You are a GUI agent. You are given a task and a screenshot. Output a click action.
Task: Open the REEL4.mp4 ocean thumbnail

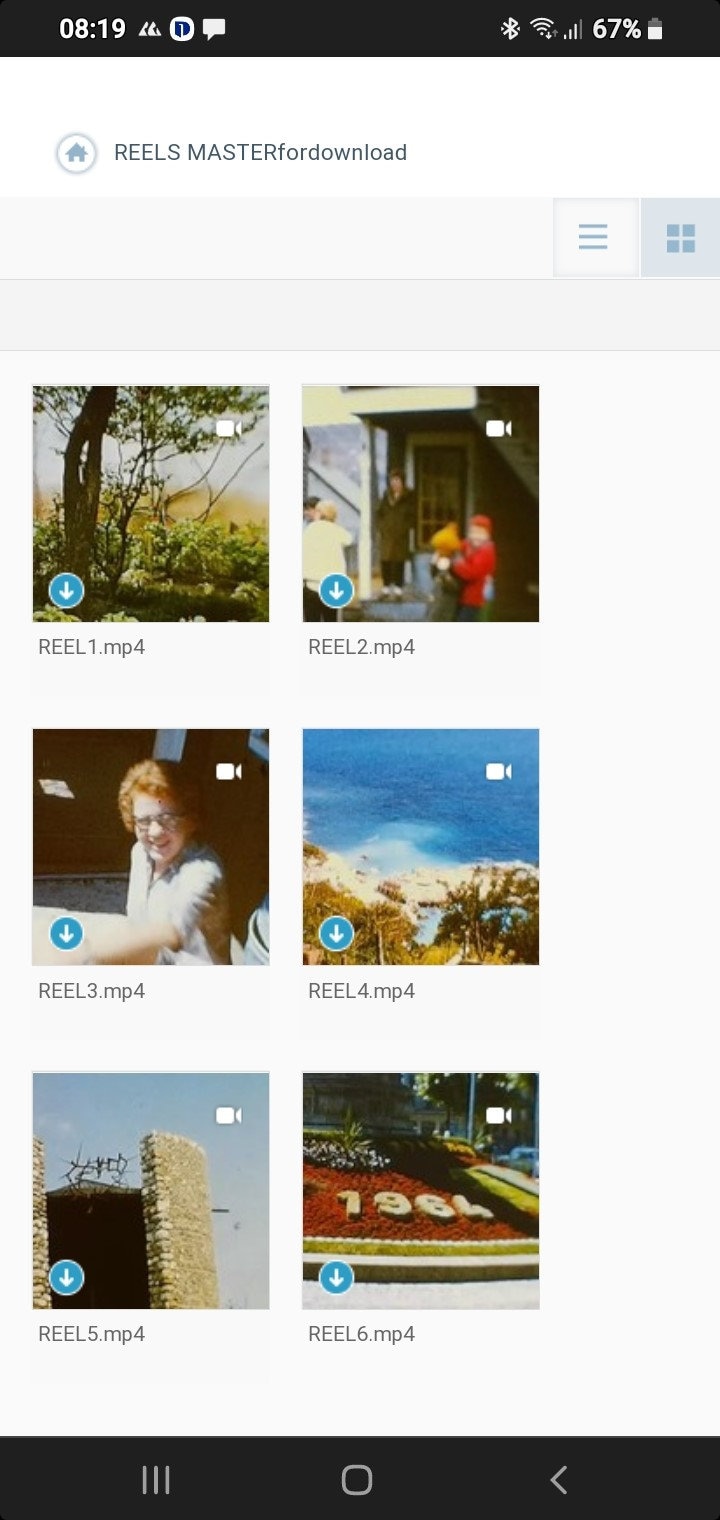pyautogui.click(x=421, y=847)
